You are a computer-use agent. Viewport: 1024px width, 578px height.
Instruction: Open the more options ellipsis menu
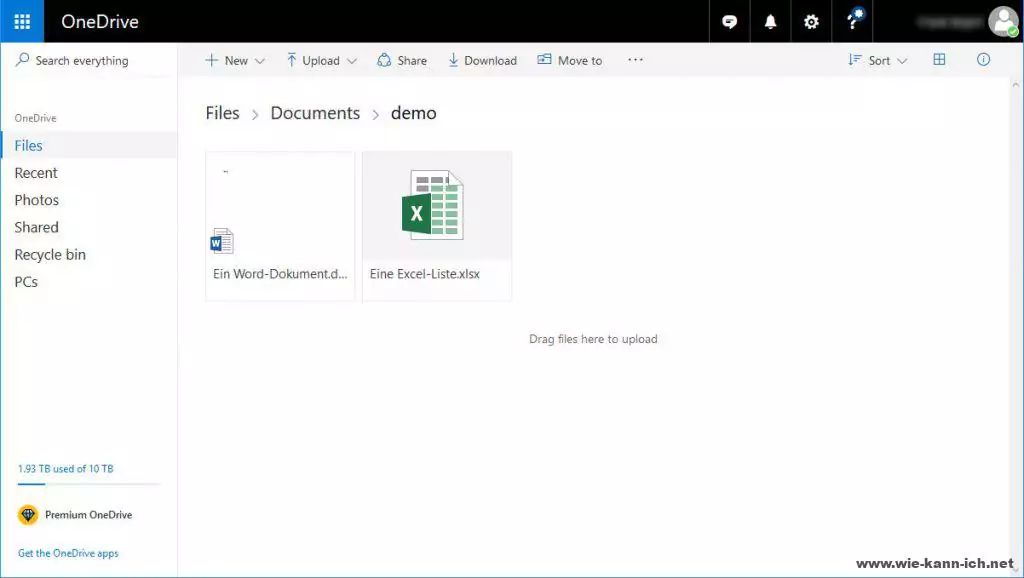635,60
